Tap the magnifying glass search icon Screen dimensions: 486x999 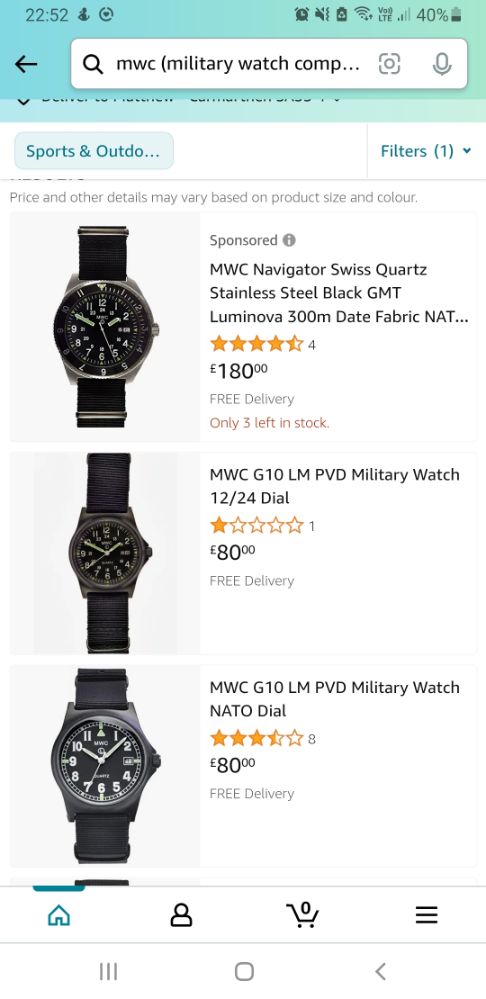click(x=93, y=64)
